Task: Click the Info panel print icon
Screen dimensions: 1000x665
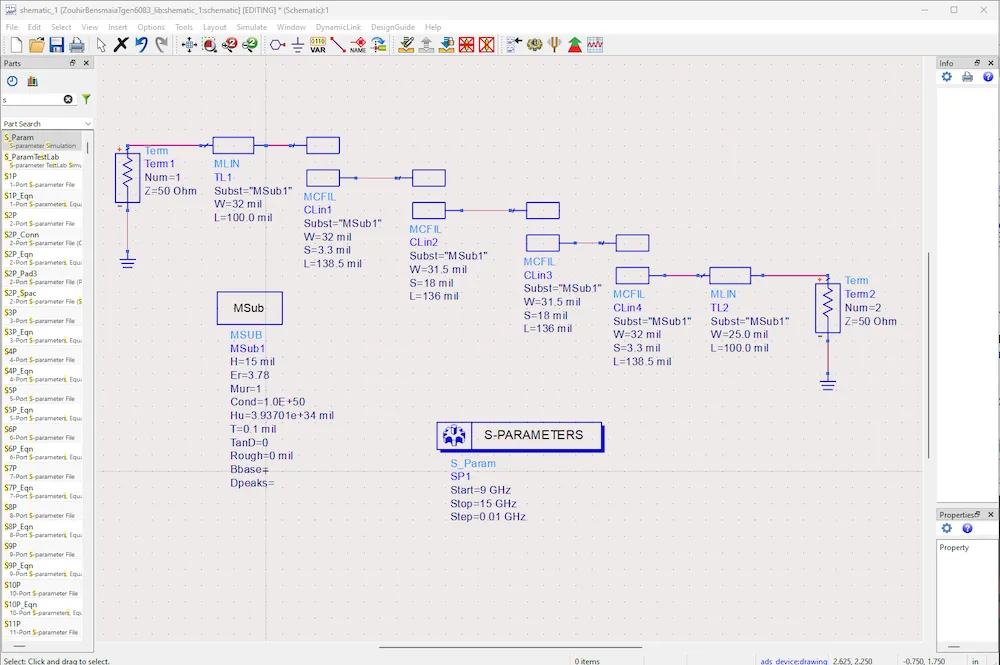Action: tap(967, 77)
